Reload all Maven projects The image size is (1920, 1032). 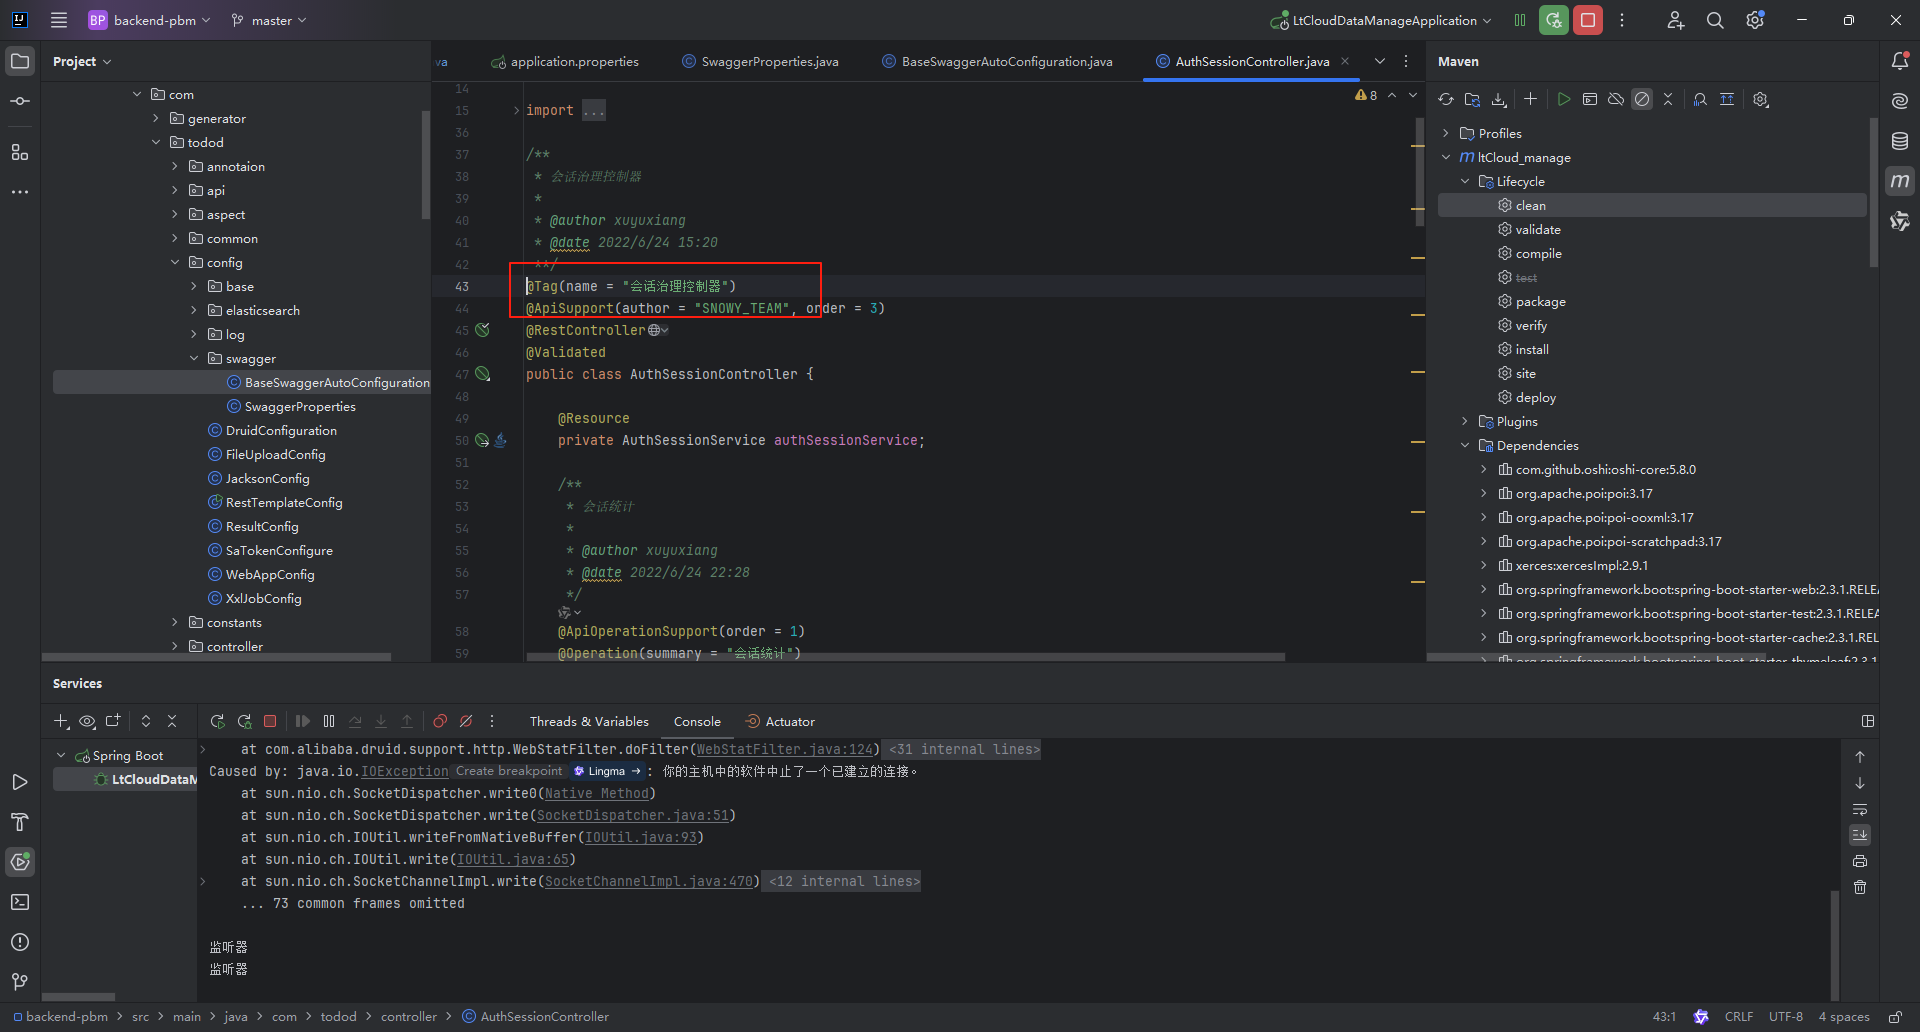(x=1446, y=99)
